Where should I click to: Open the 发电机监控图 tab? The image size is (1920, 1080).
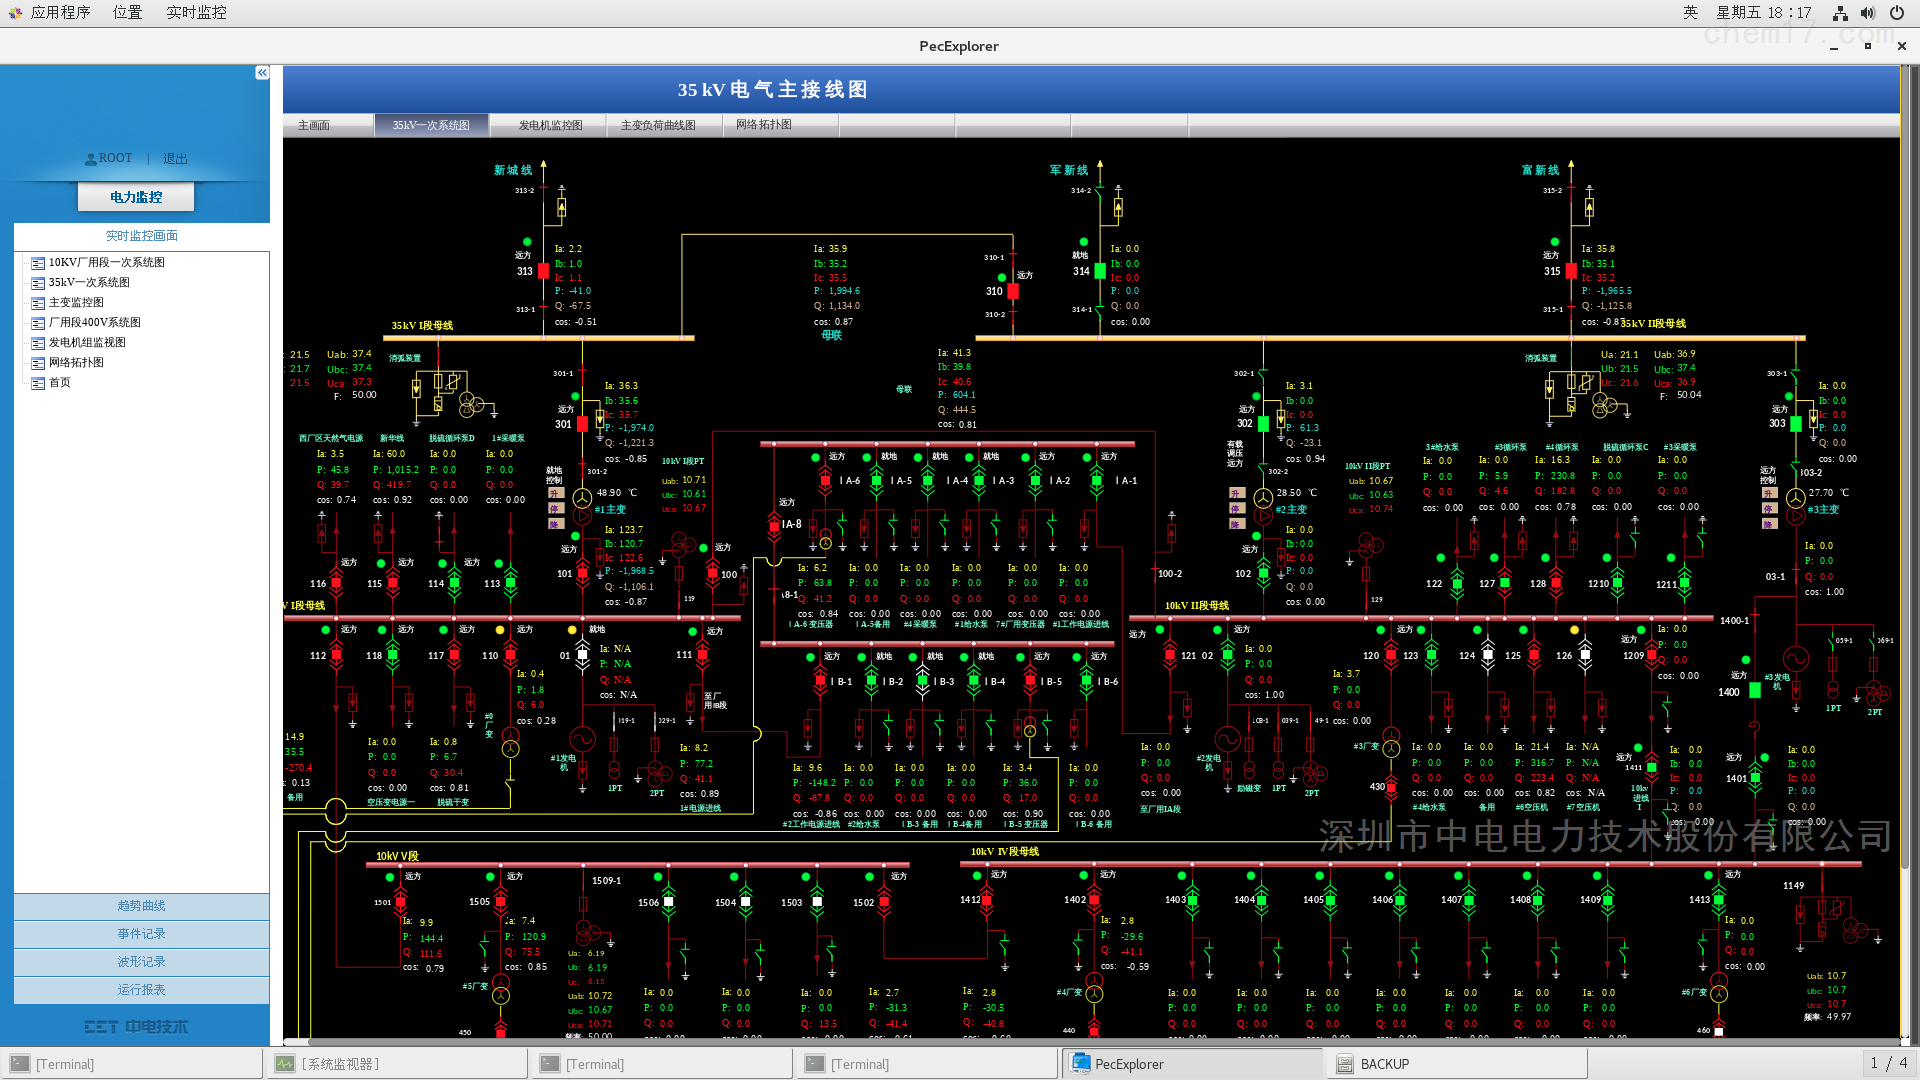point(550,125)
